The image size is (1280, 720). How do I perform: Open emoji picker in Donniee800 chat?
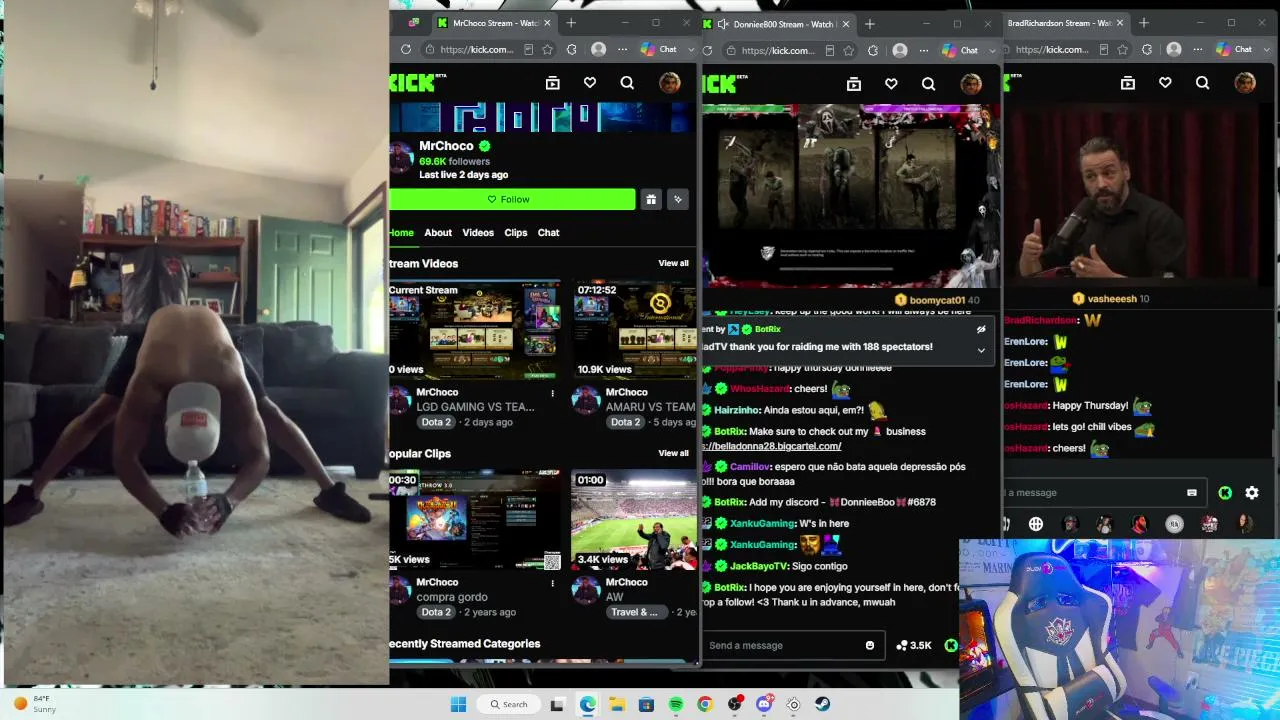pyautogui.click(x=870, y=645)
